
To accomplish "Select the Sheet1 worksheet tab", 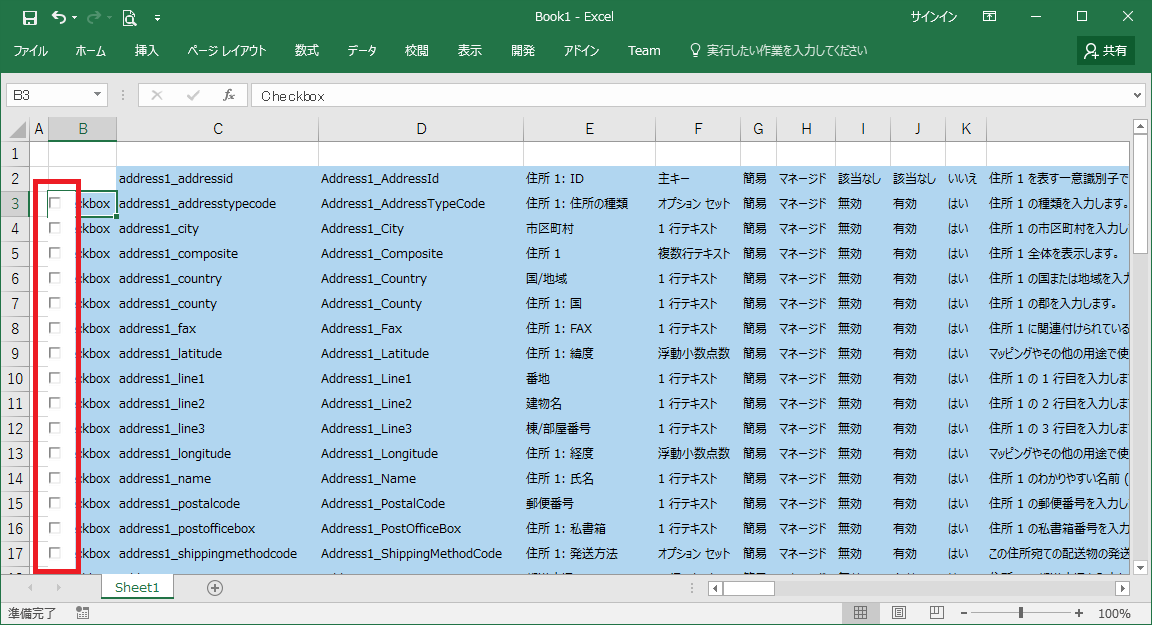I will click(137, 587).
